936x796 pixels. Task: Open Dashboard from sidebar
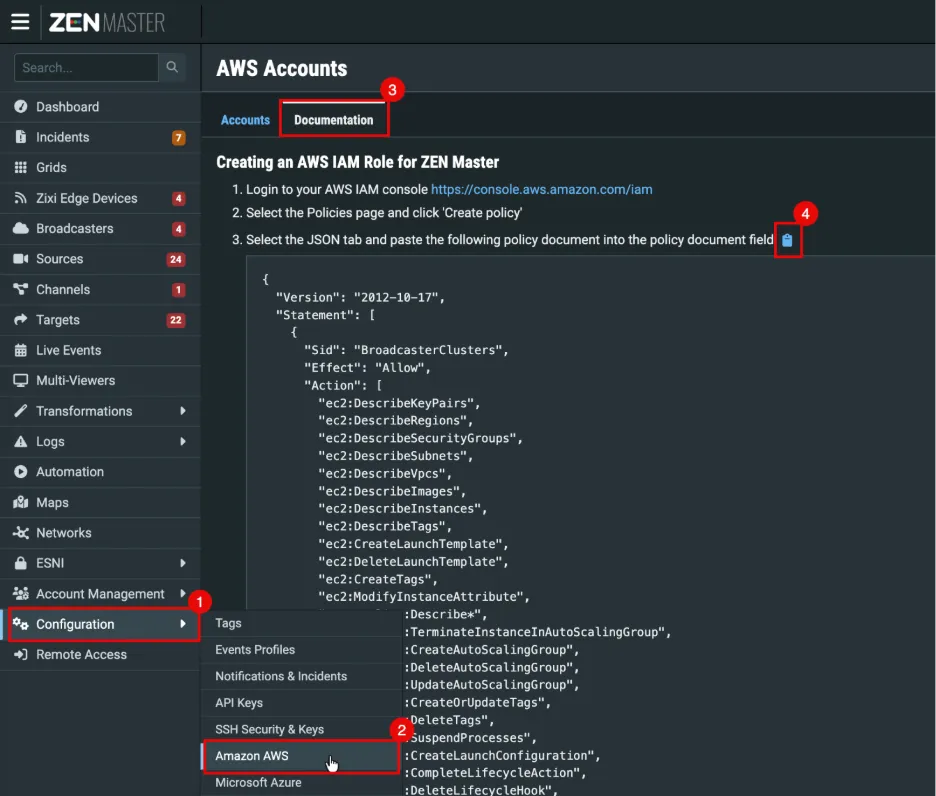[x=100, y=107]
